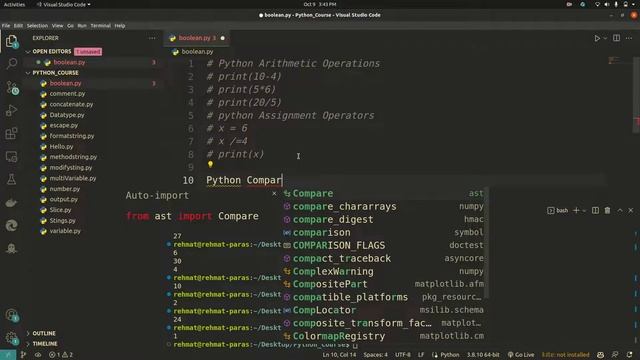Open the File menu
The image size is (640, 360).
pos(6,26)
